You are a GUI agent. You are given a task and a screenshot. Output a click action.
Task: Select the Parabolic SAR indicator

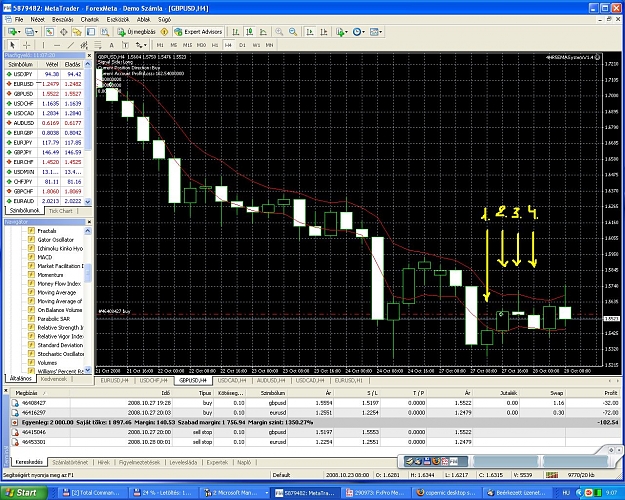click(53, 319)
